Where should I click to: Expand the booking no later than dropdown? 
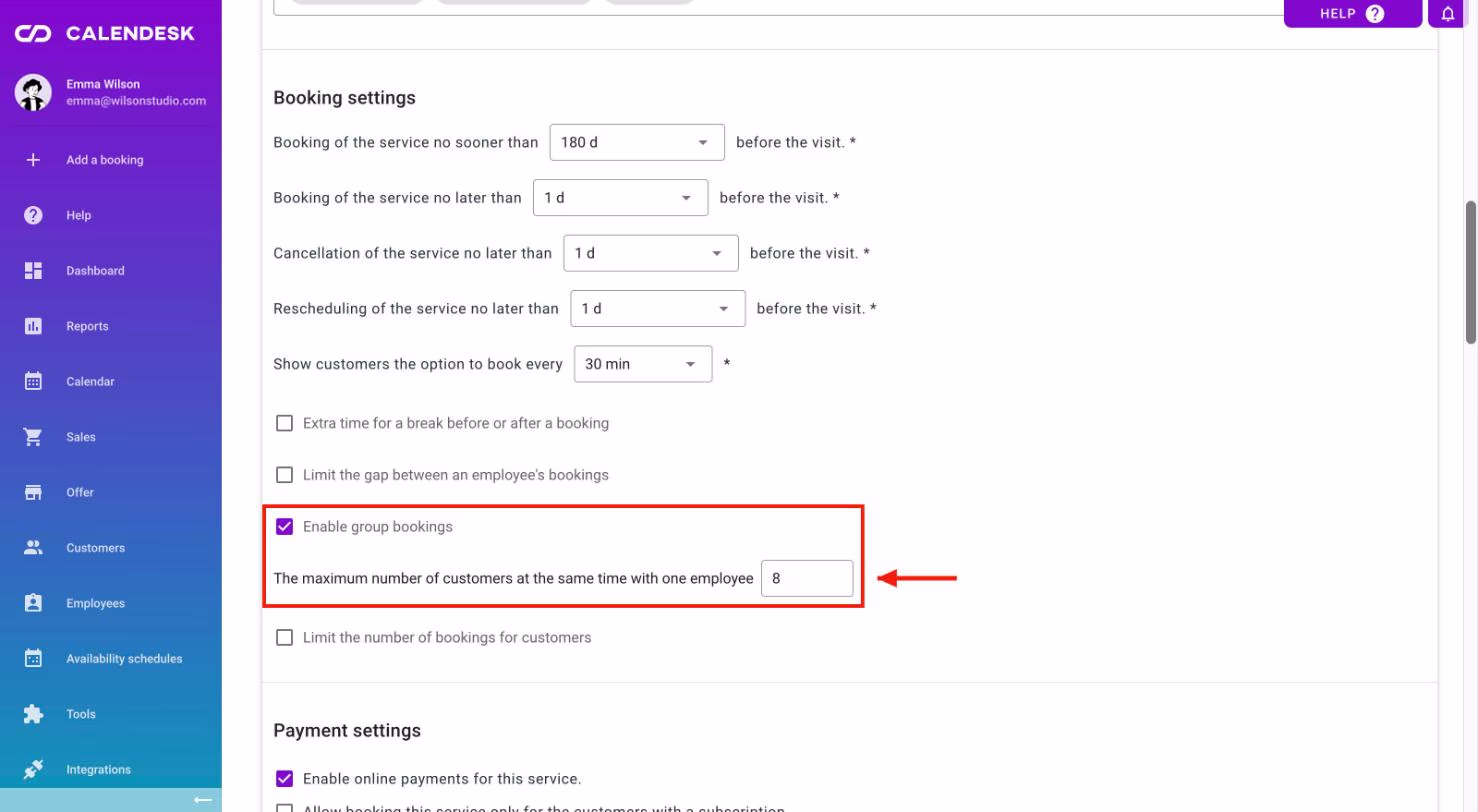point(620,198)
